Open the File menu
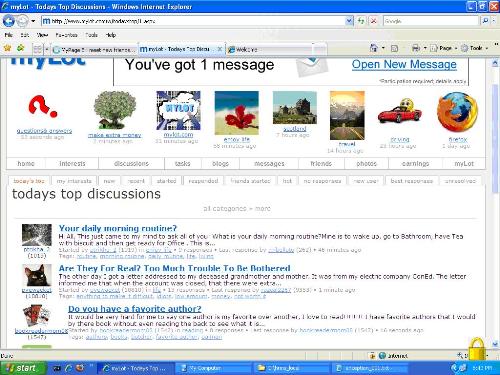 pos(9,35)
